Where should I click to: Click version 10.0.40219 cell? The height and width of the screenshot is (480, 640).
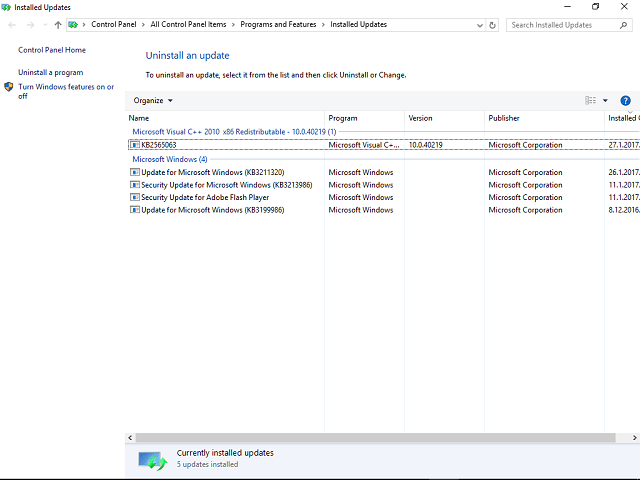(426, 145)
